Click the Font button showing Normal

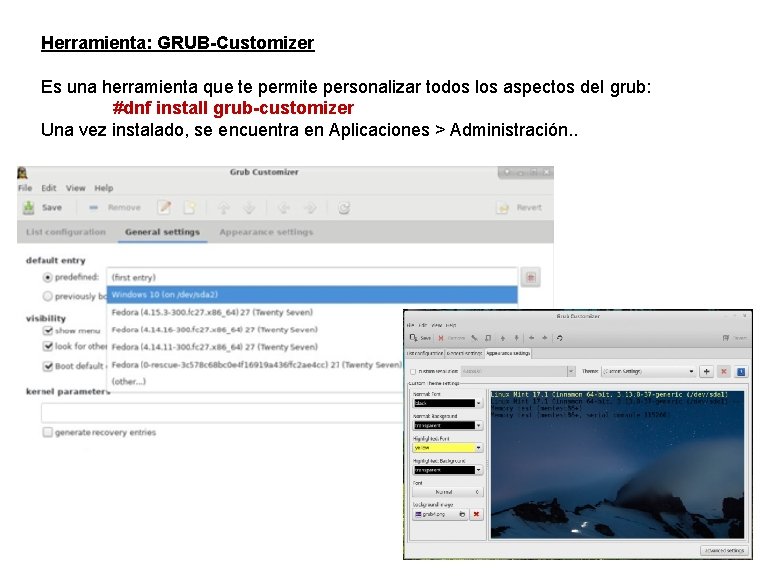[x=447, y=492]
